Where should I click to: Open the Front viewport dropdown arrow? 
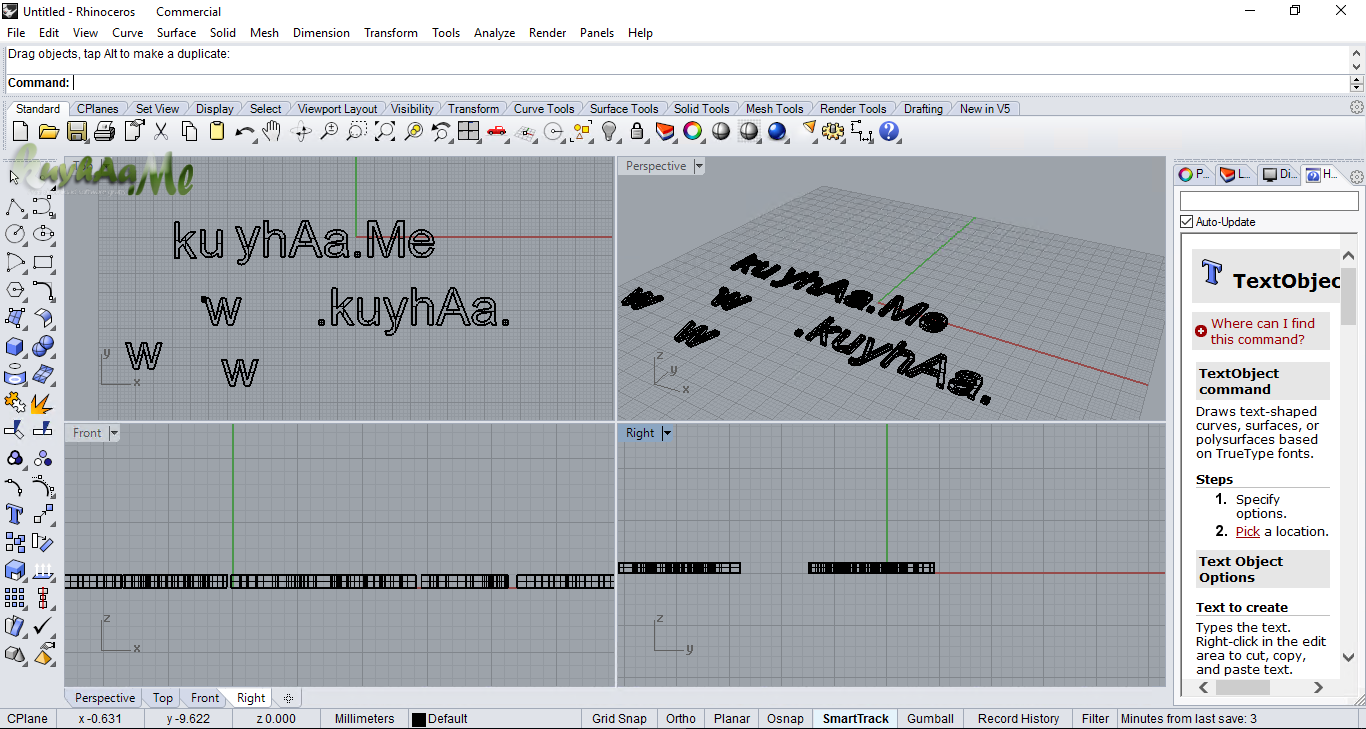pyautogui.click(x=114, y=433)
